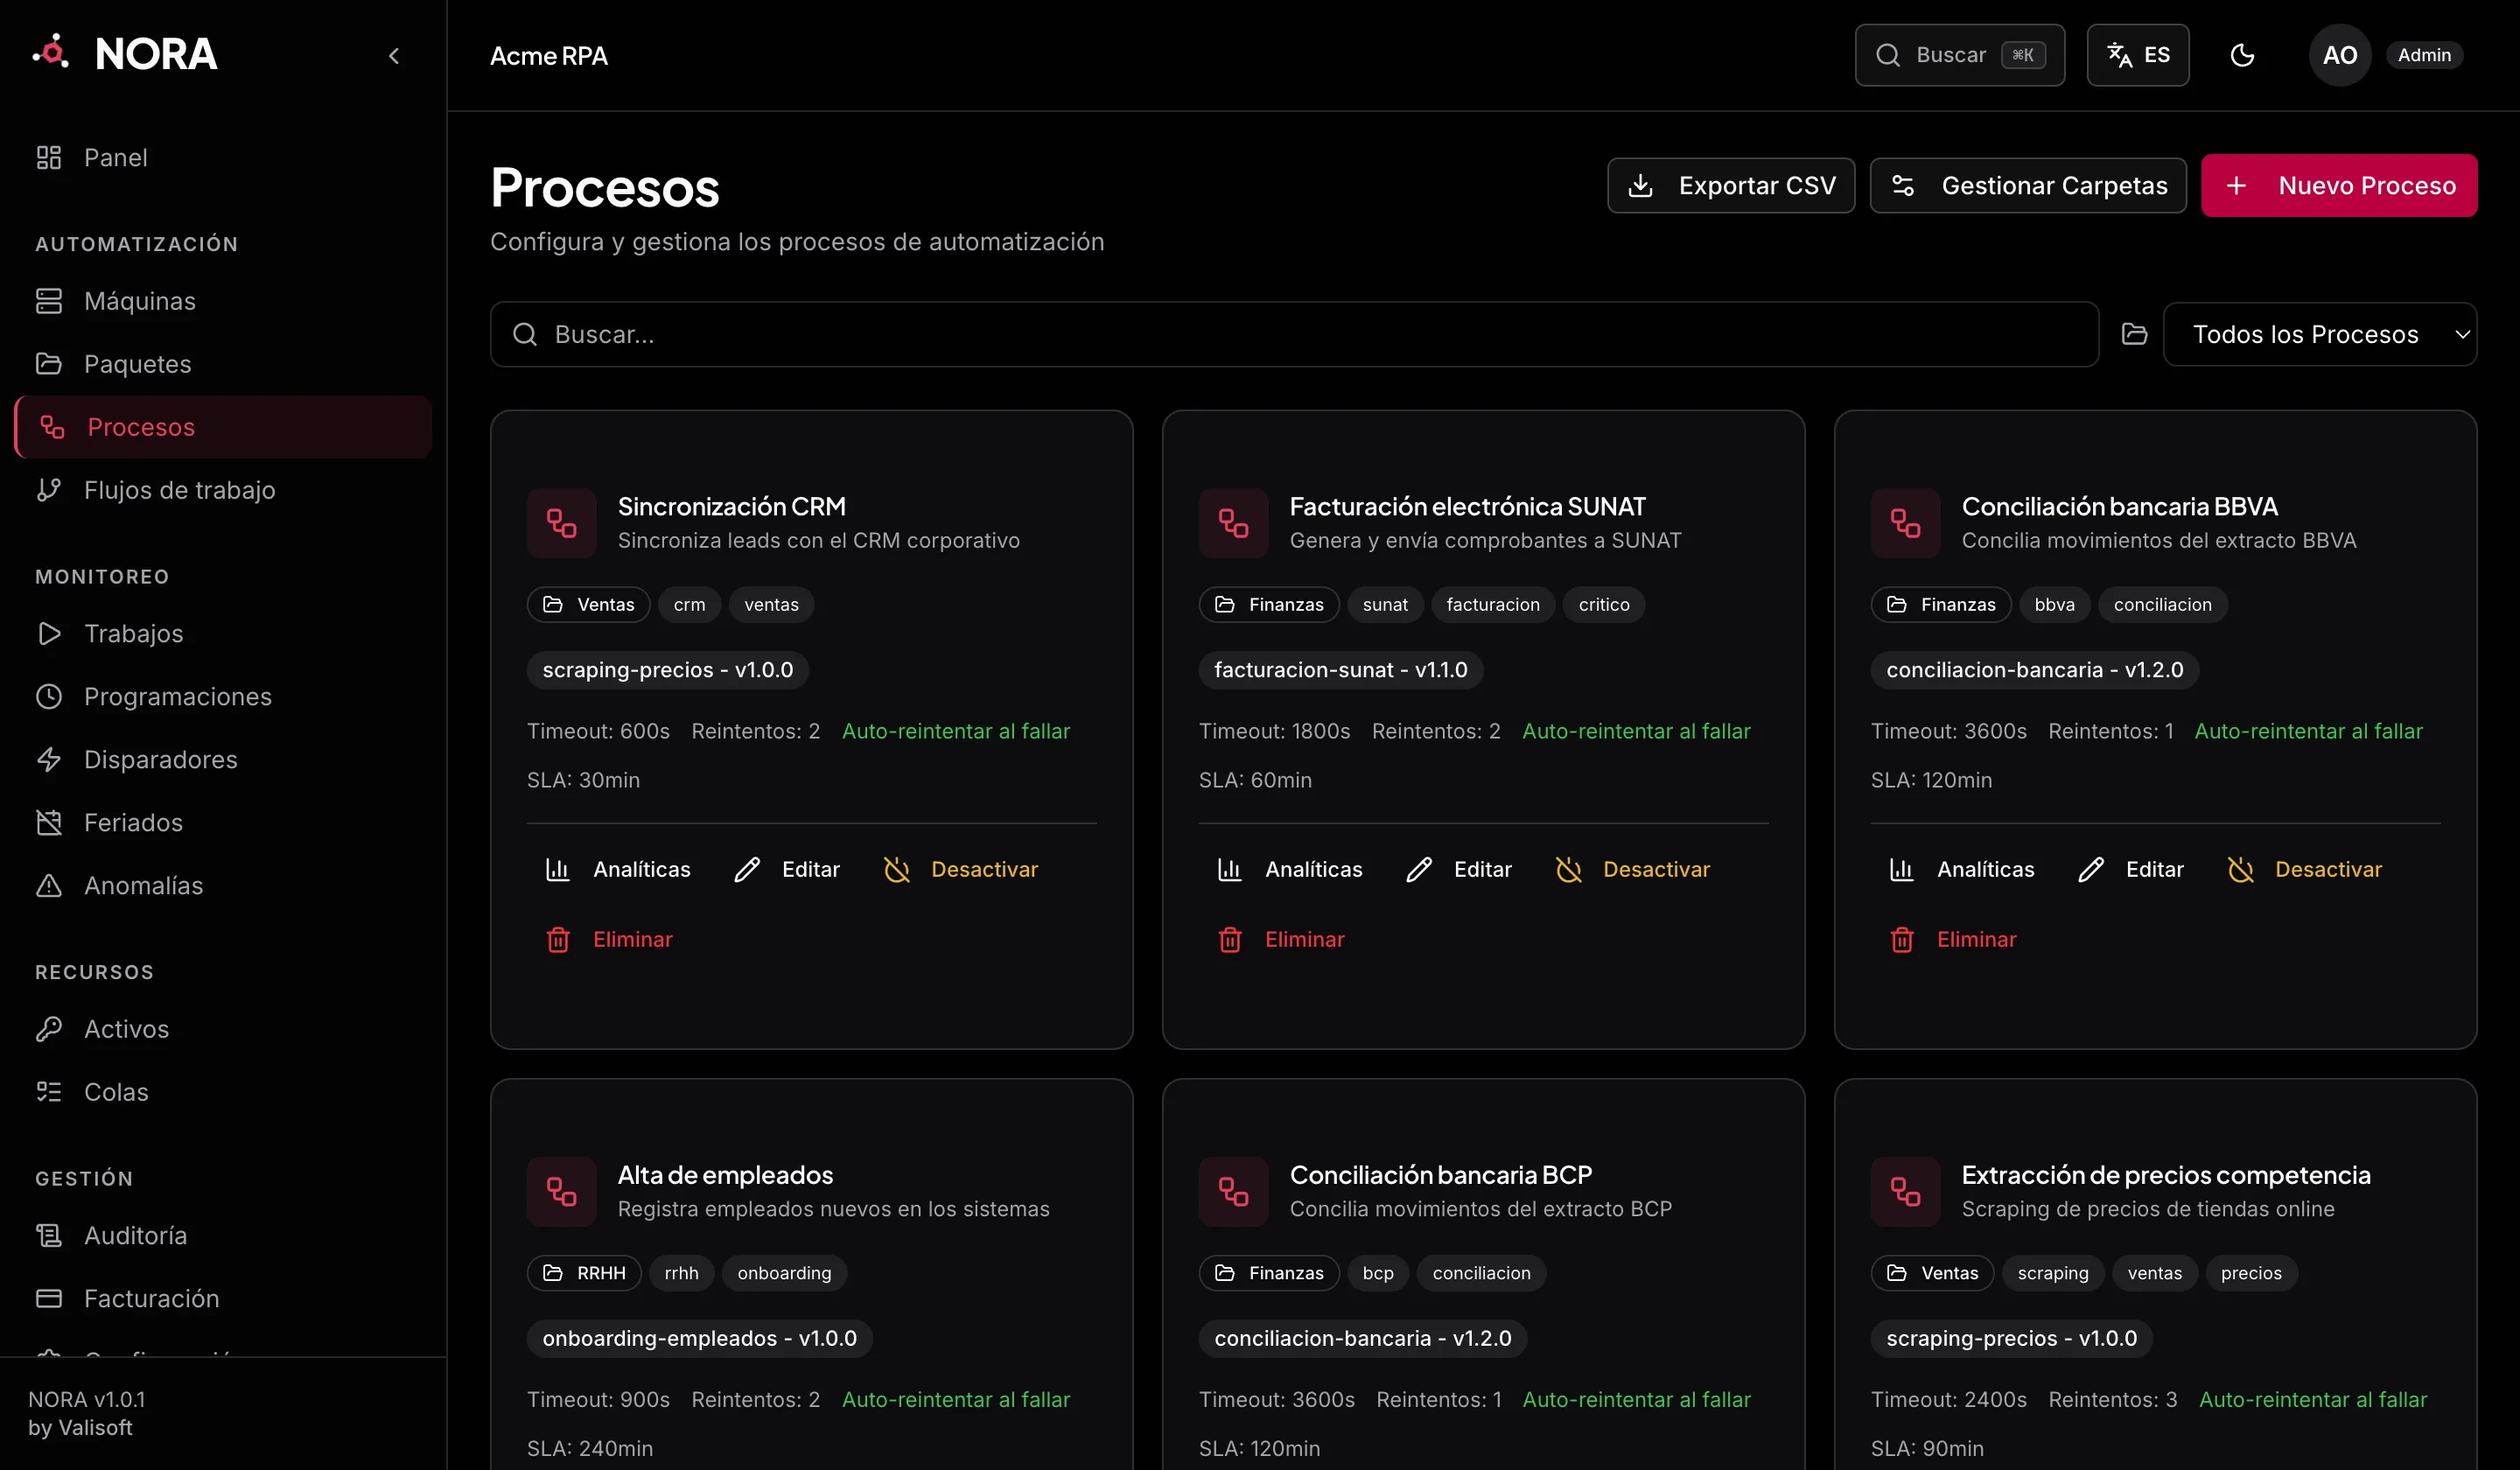Edit Facturación electrónica SUNAT
The width and height of the screenshot is (2520, 1470).
1459,869
